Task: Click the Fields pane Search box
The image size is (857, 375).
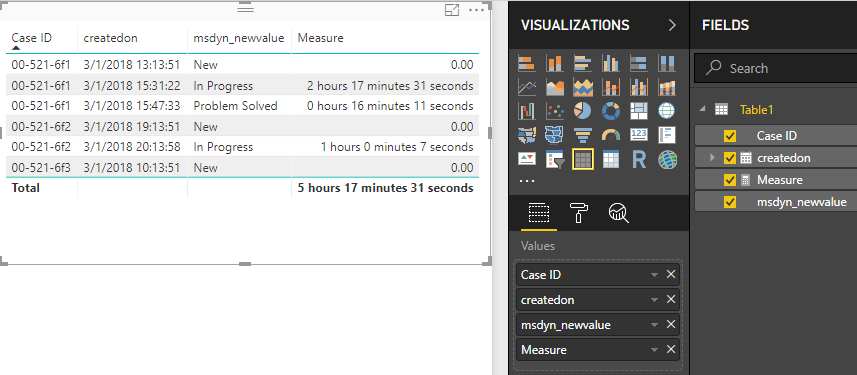Action: (775, 68)
